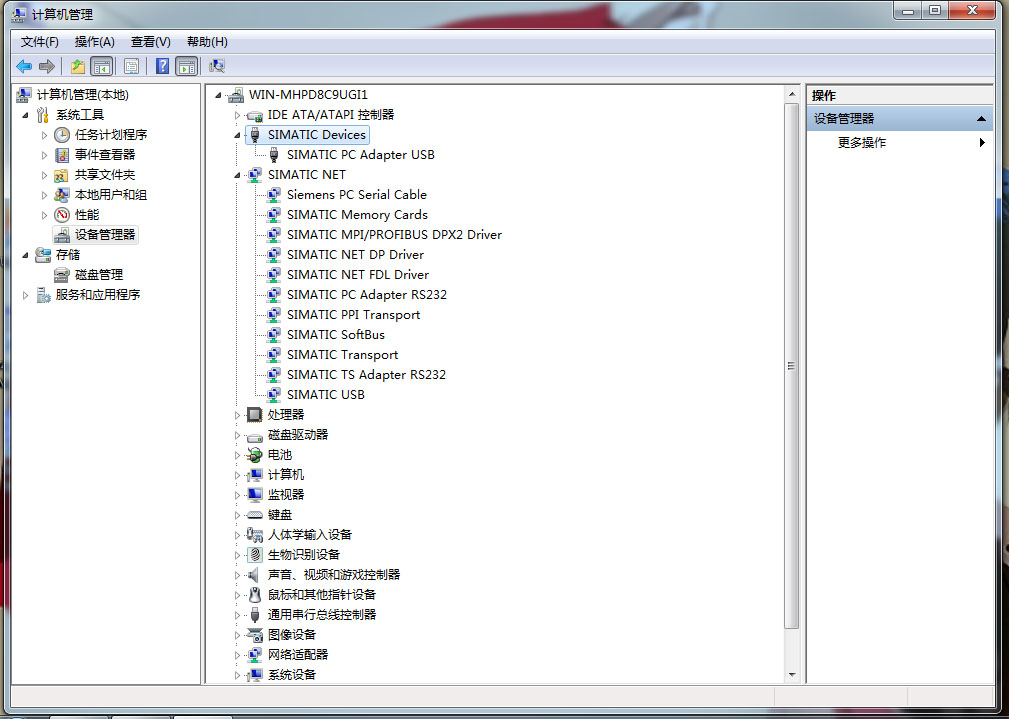
Task: Open the 查看(V) menu
Action: click(150, 42)
